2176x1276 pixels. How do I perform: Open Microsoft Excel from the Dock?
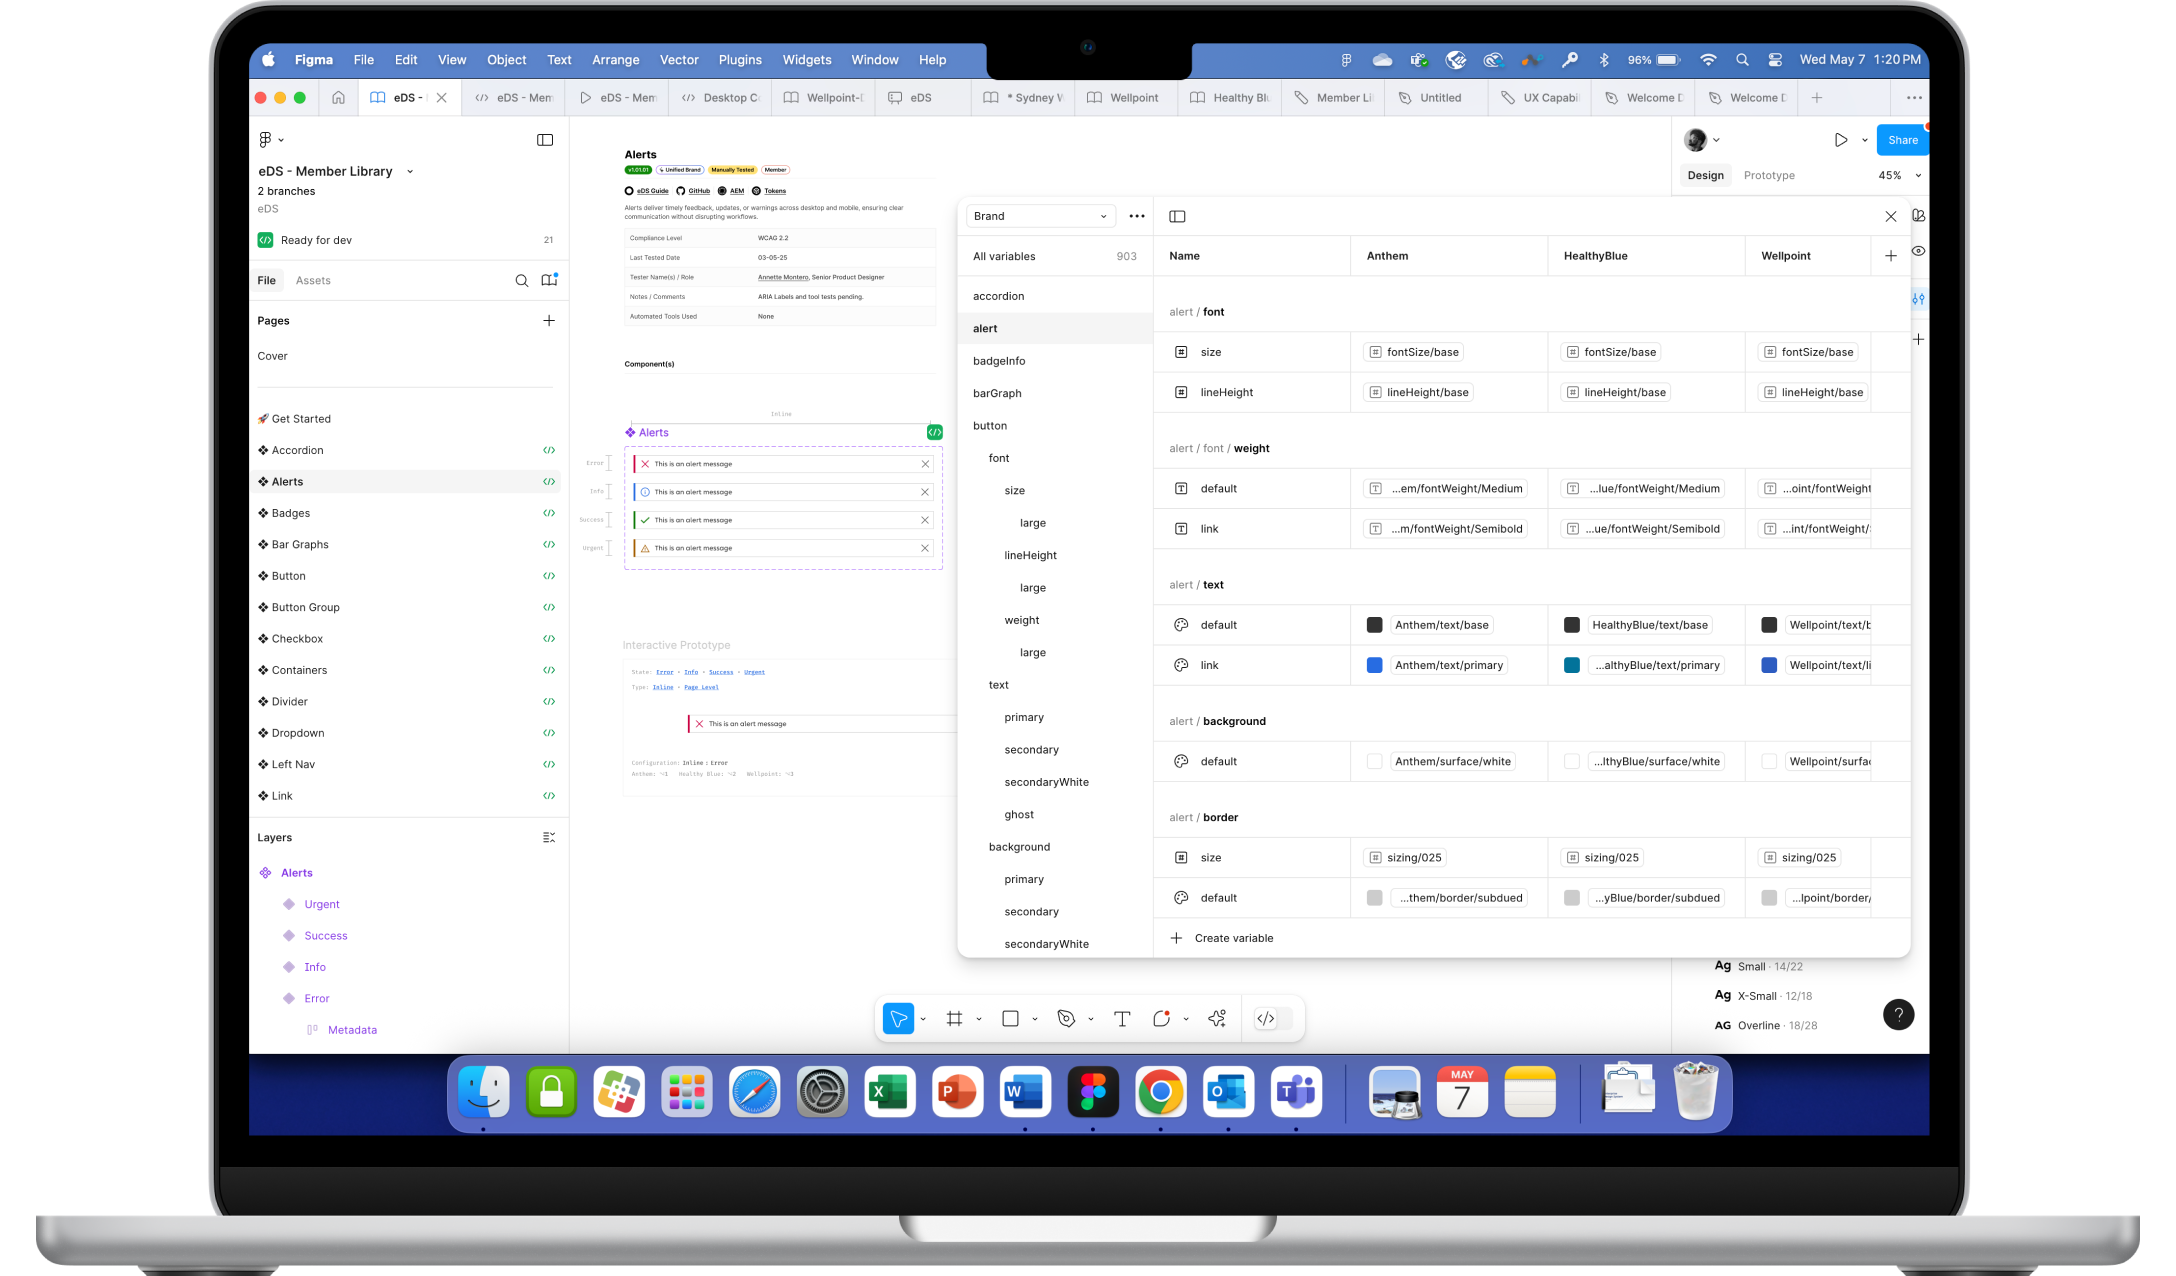890,1092
